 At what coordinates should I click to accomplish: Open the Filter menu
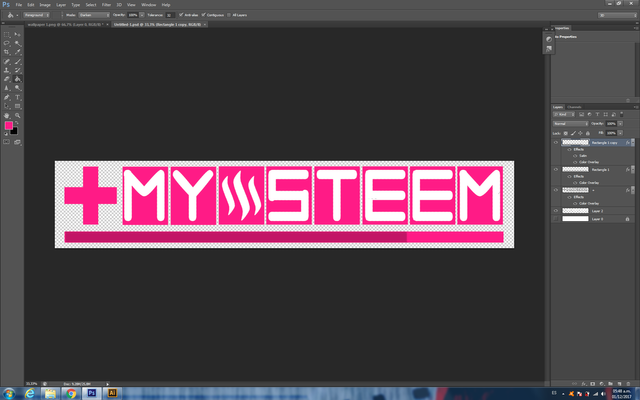pos(106,5)
